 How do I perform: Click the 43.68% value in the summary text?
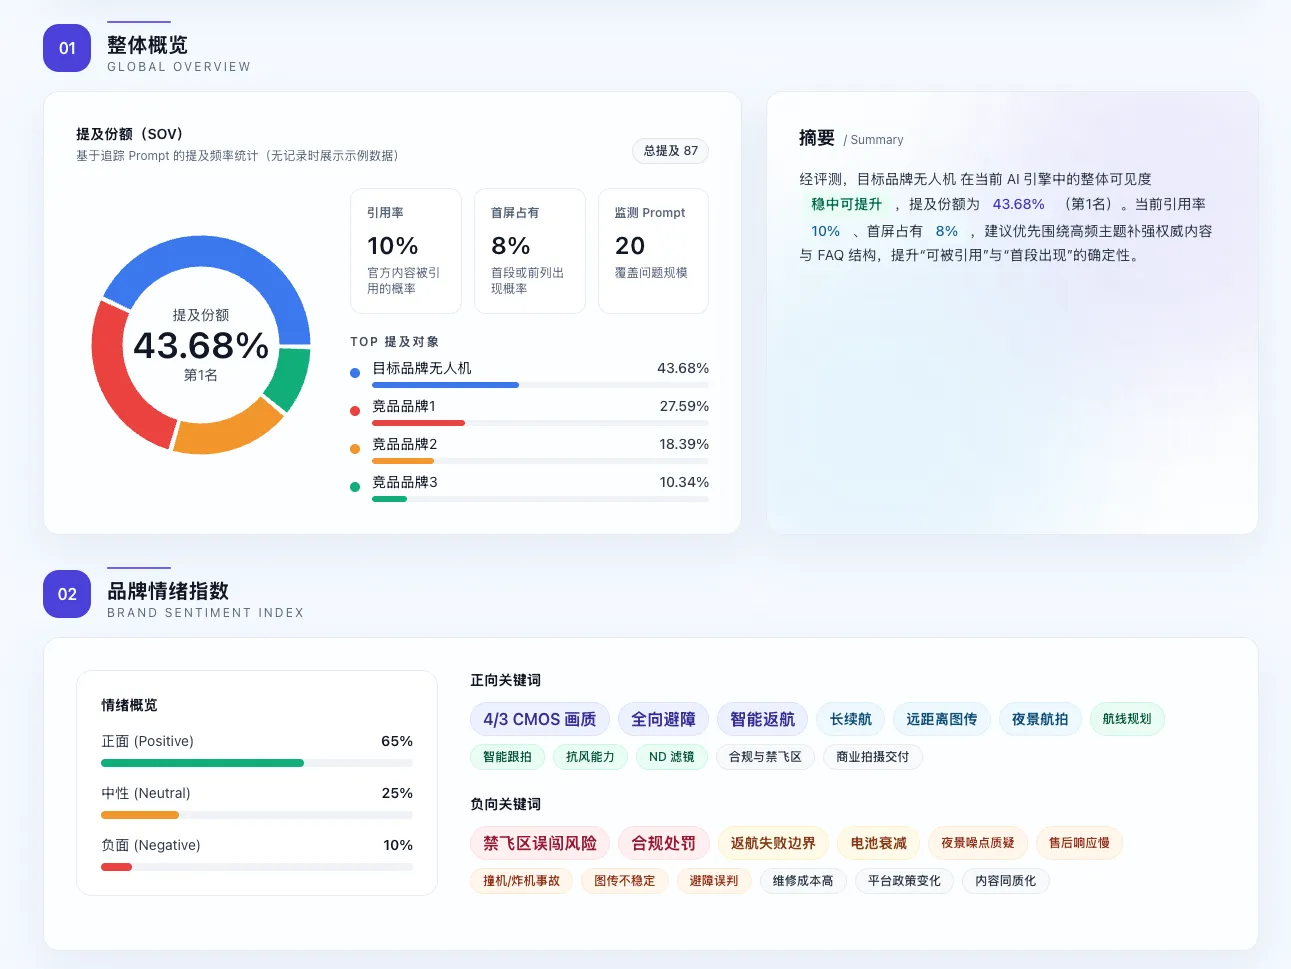(1019, 204)
